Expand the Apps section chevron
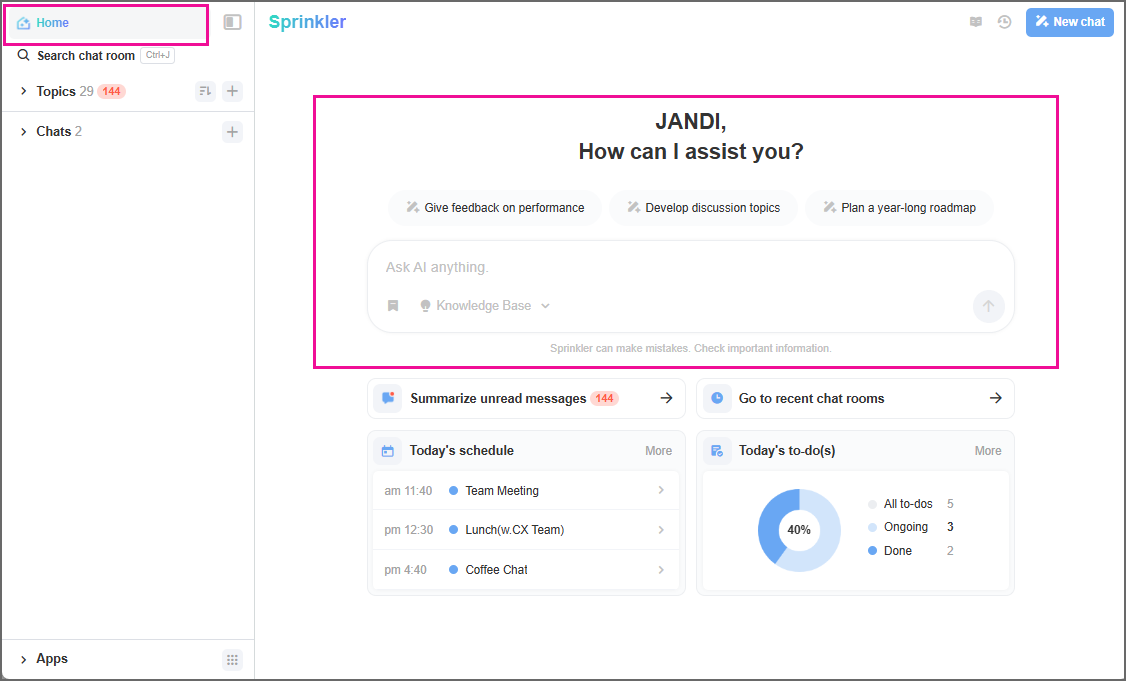 (24, 659)
